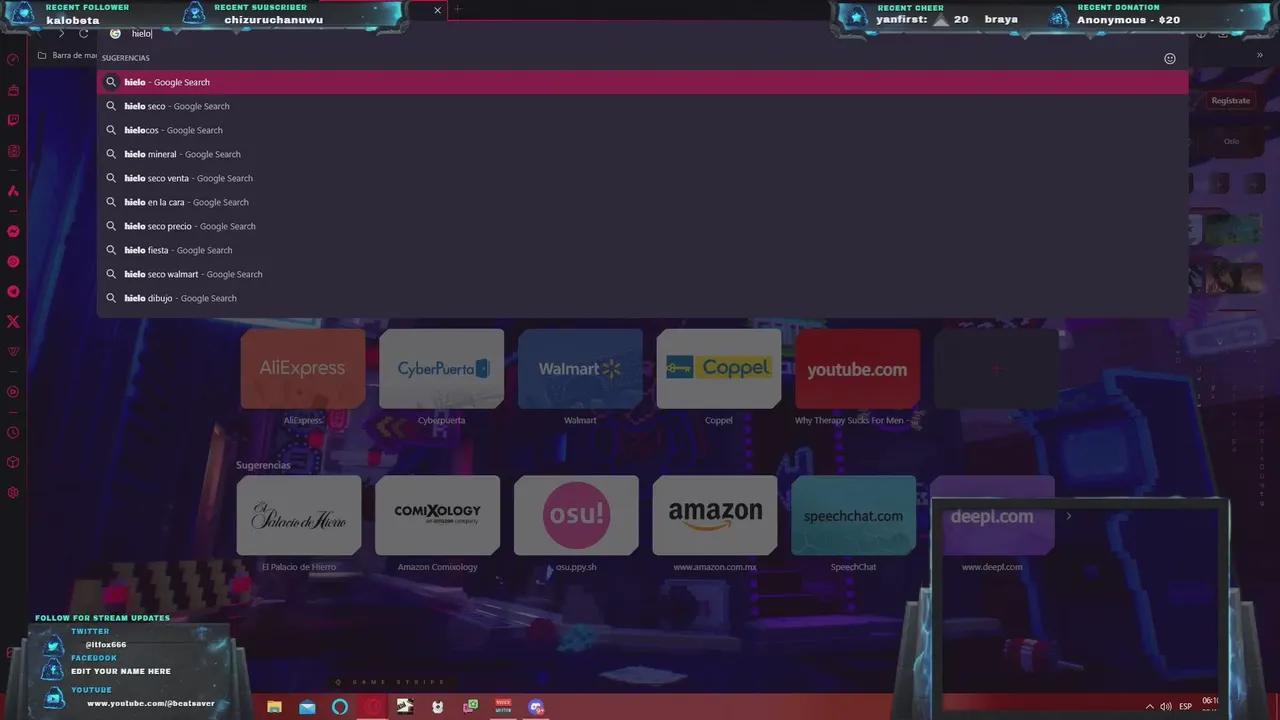Open File Explorer from the taskbar

click(274, 707)
